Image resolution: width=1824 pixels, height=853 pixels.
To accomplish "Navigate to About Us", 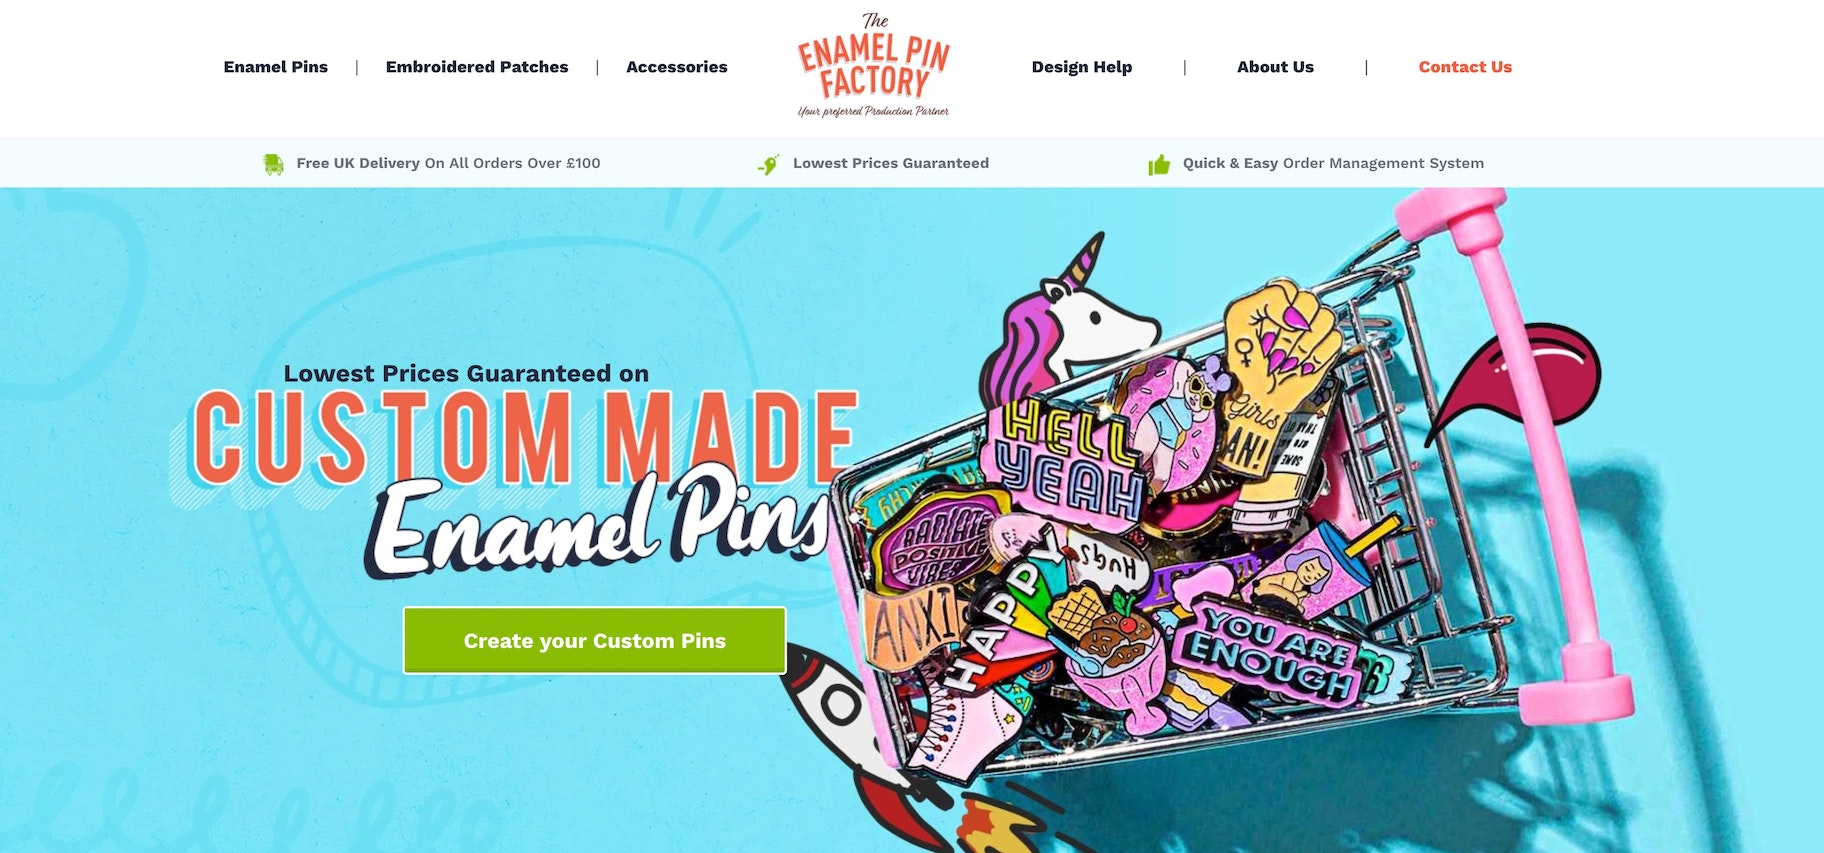I will click(1275, 67).
